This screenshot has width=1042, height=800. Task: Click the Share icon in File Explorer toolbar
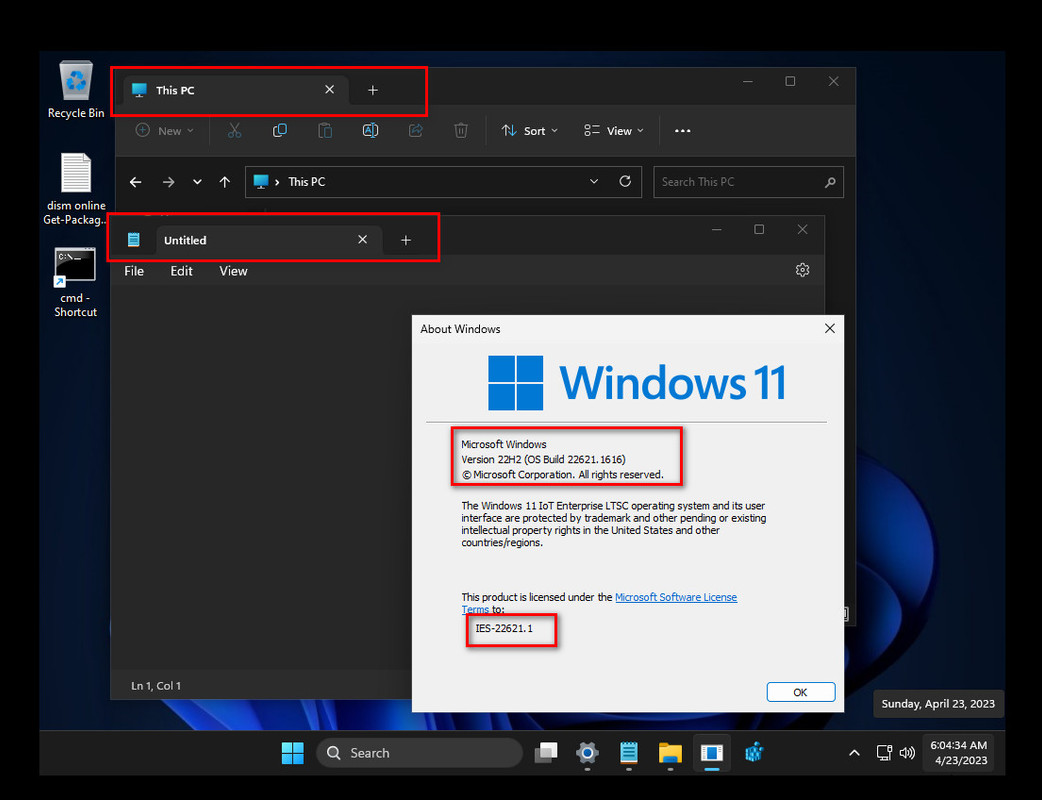pyautogui.click(x=415, y=131)
